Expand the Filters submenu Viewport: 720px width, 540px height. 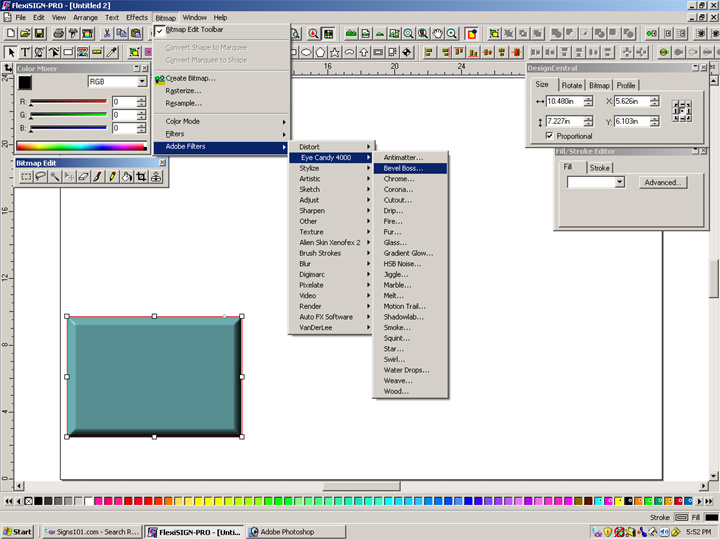[x=221, y=134]
